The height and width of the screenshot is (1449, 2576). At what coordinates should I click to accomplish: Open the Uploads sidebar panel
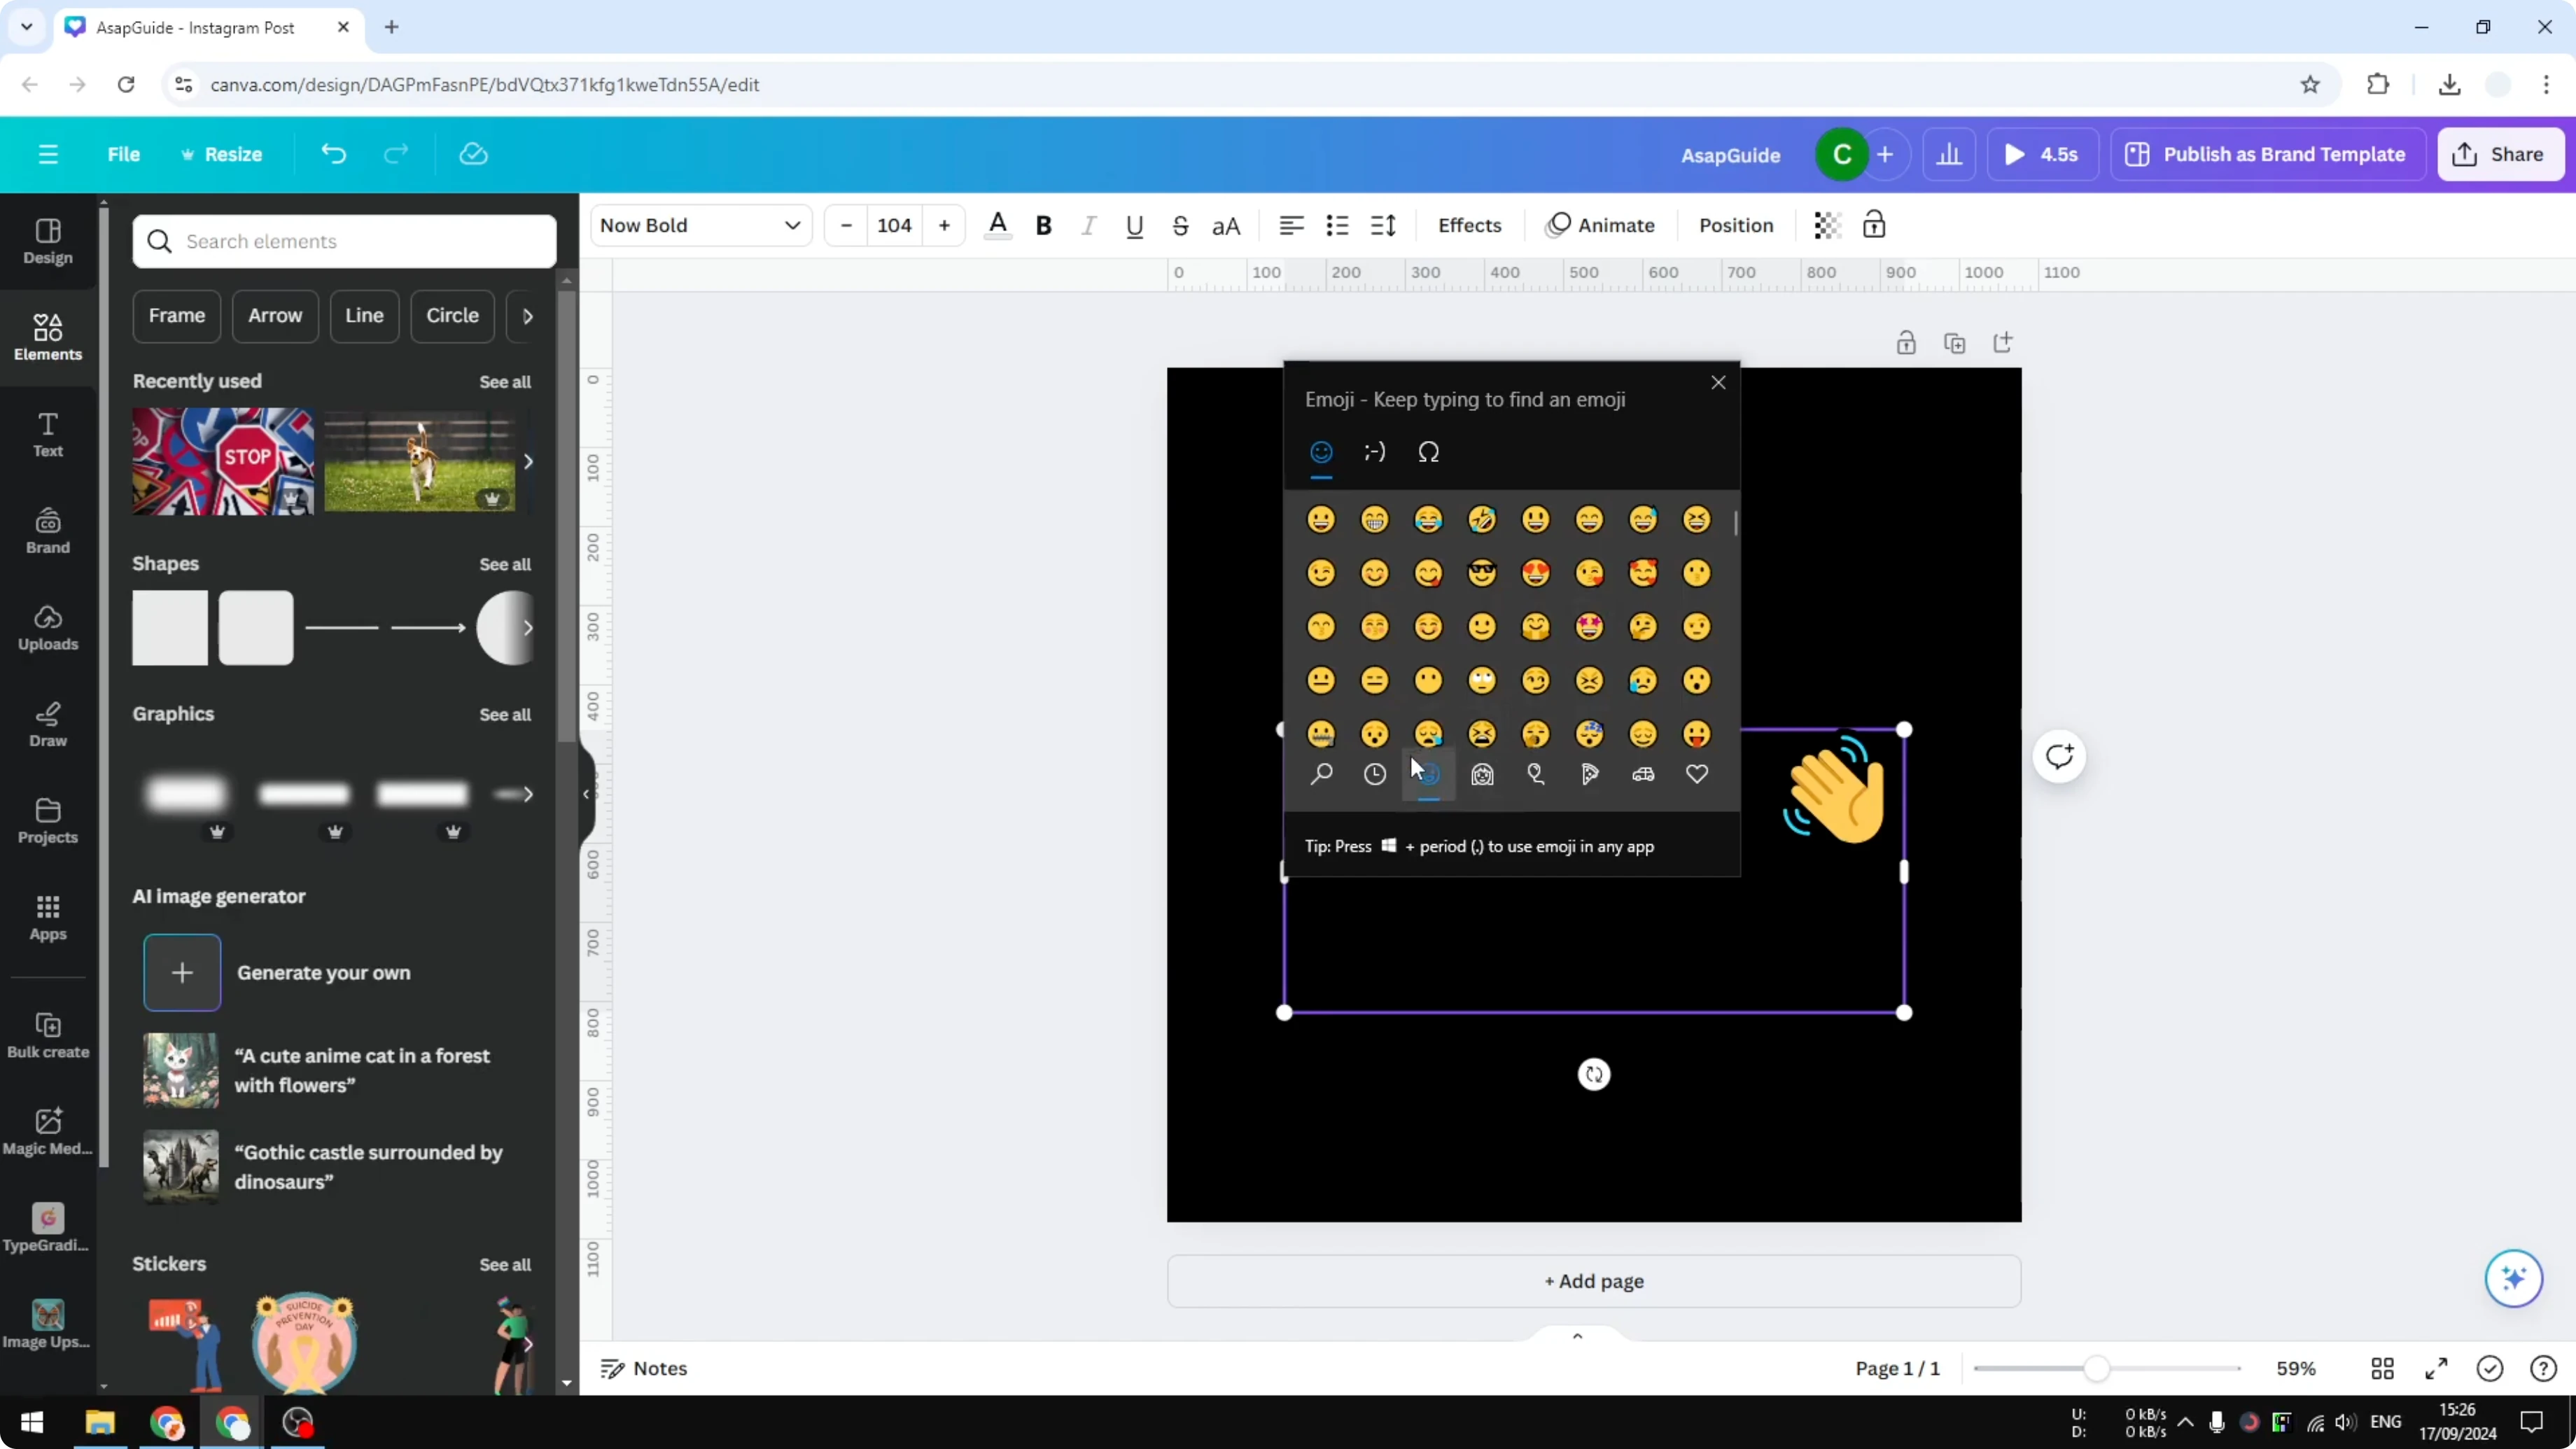click(x=48, y=628)
